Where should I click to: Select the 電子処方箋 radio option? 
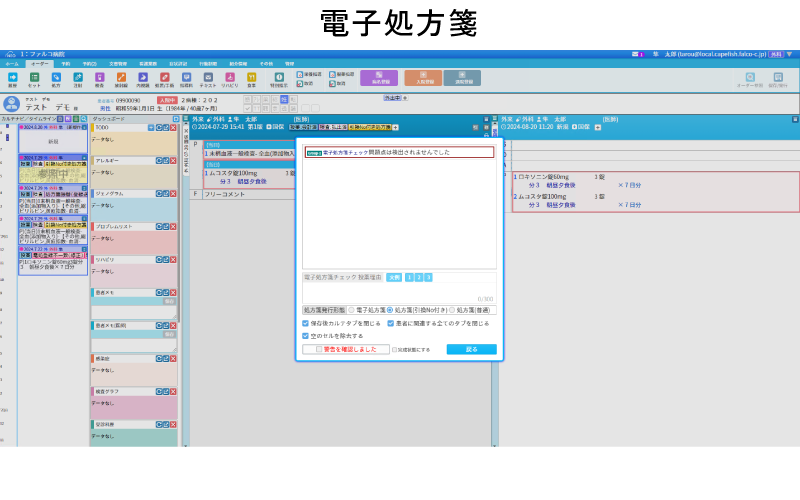pyautogui.click(x=350, y=310)
